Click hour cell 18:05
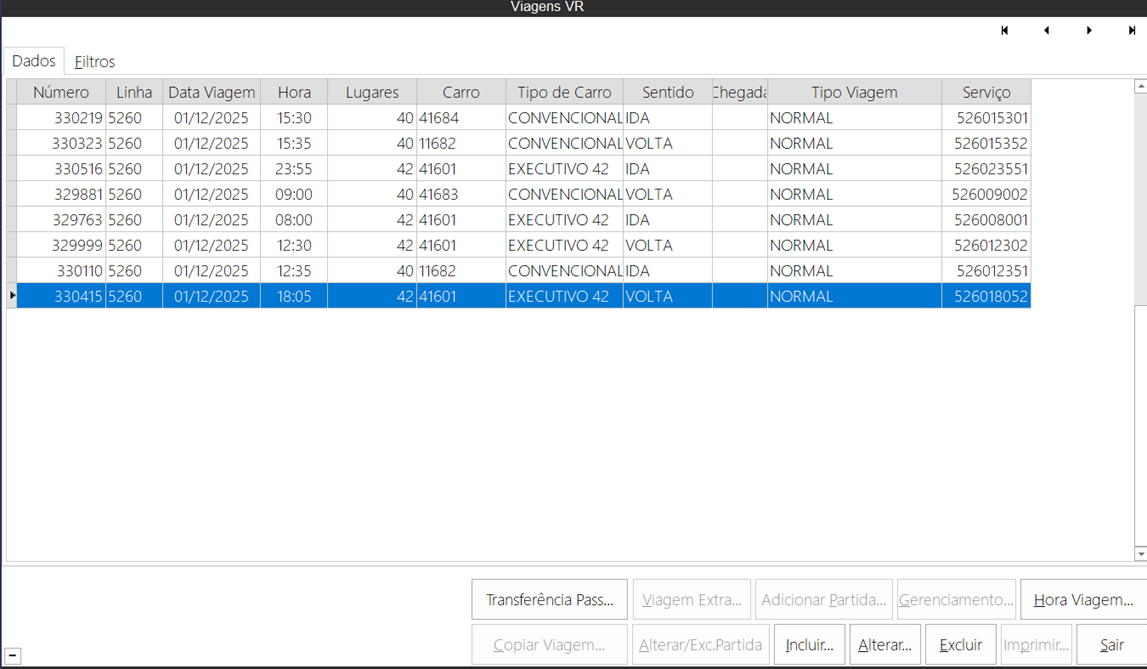The height and width of the screenshot is (669, 1147). tap(294, 296)
